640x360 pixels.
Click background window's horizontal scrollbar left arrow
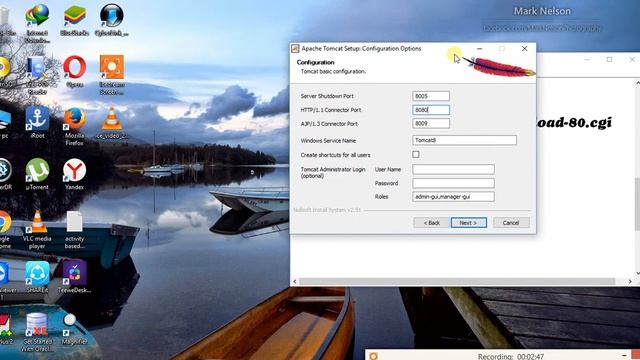click(295, 281)
